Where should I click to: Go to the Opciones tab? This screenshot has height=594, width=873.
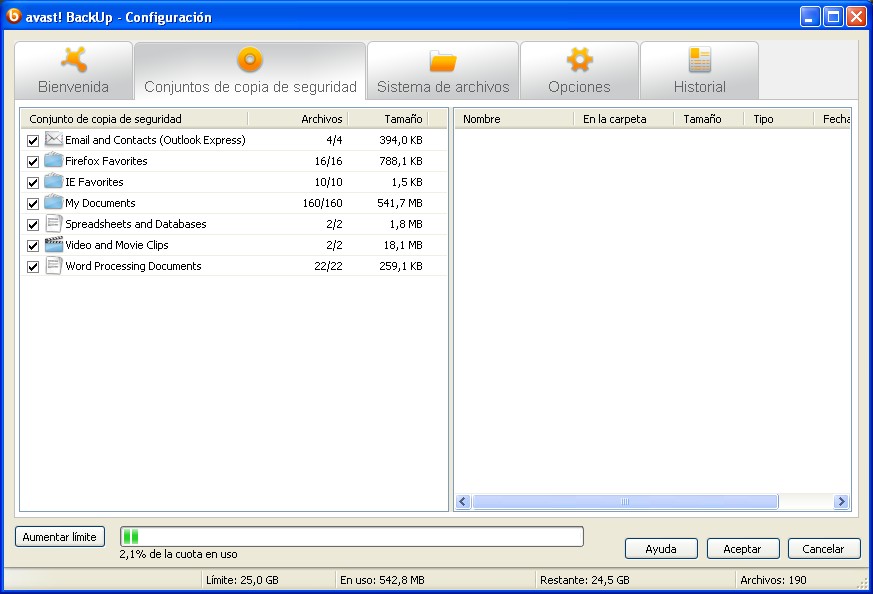point(579,71)
